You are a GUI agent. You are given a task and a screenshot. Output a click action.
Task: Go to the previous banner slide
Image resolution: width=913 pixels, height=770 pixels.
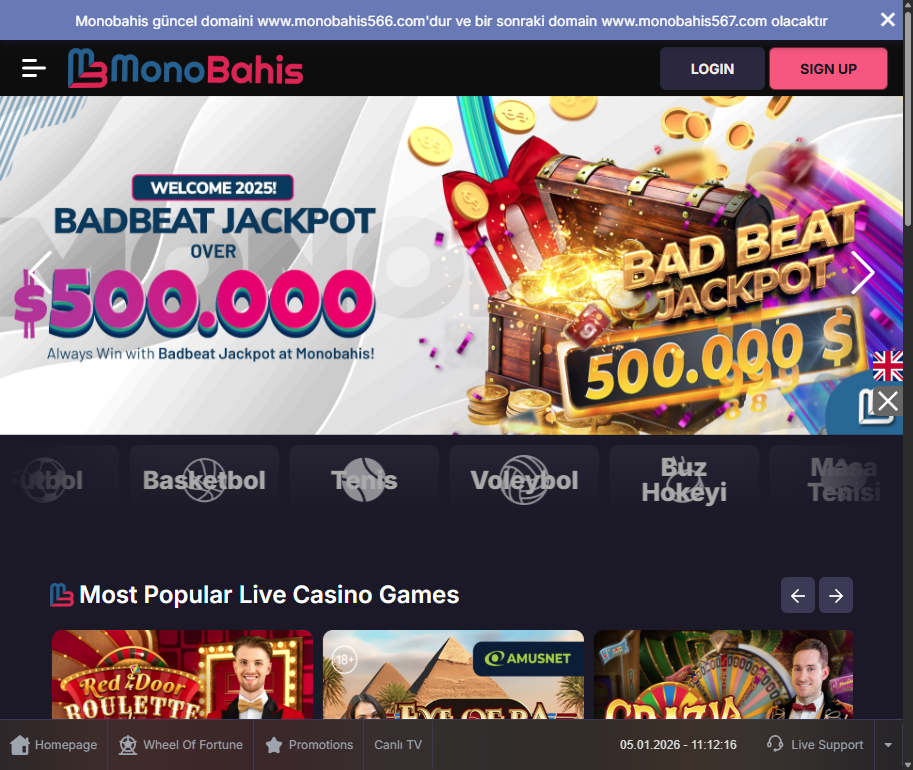41,272
